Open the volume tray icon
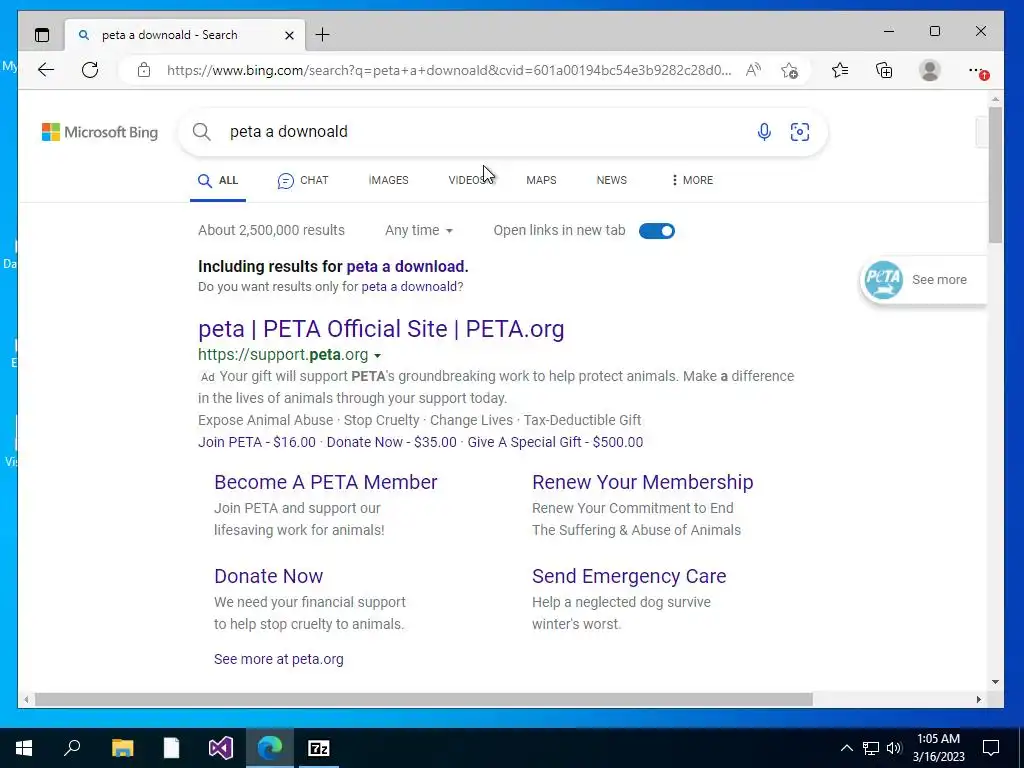1024x768 pixels. [894, 748]
